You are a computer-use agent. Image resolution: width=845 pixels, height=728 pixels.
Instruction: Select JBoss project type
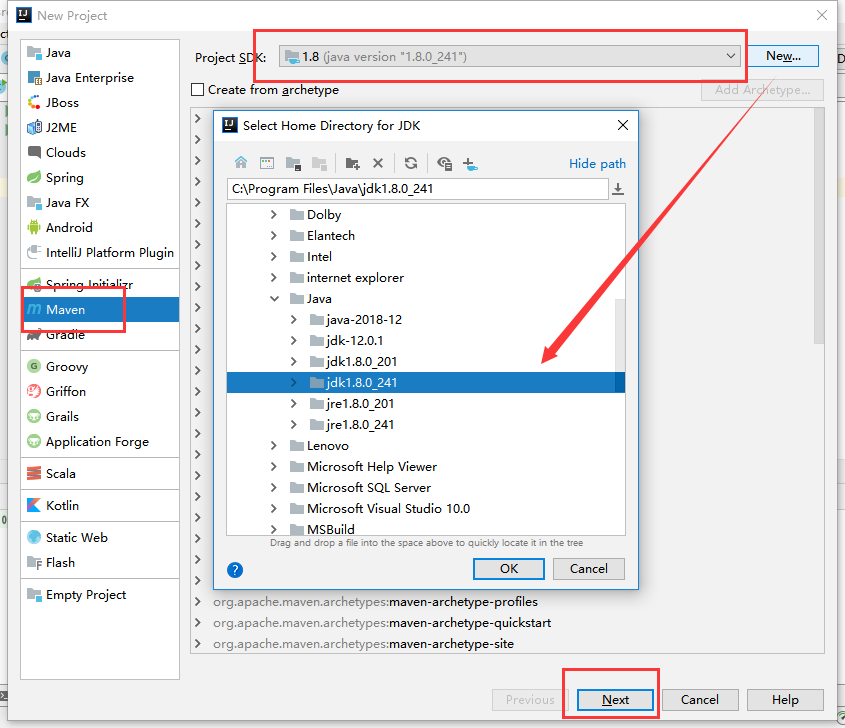pyautogui.click(x=100, y=102)
